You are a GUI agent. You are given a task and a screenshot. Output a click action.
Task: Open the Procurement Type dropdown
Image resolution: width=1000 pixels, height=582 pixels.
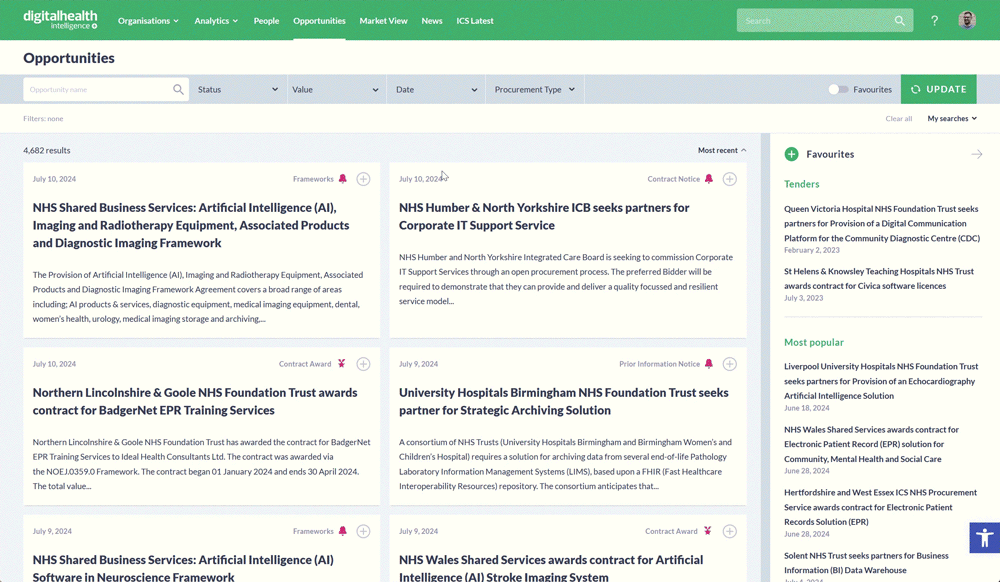(x=534, y=89)
